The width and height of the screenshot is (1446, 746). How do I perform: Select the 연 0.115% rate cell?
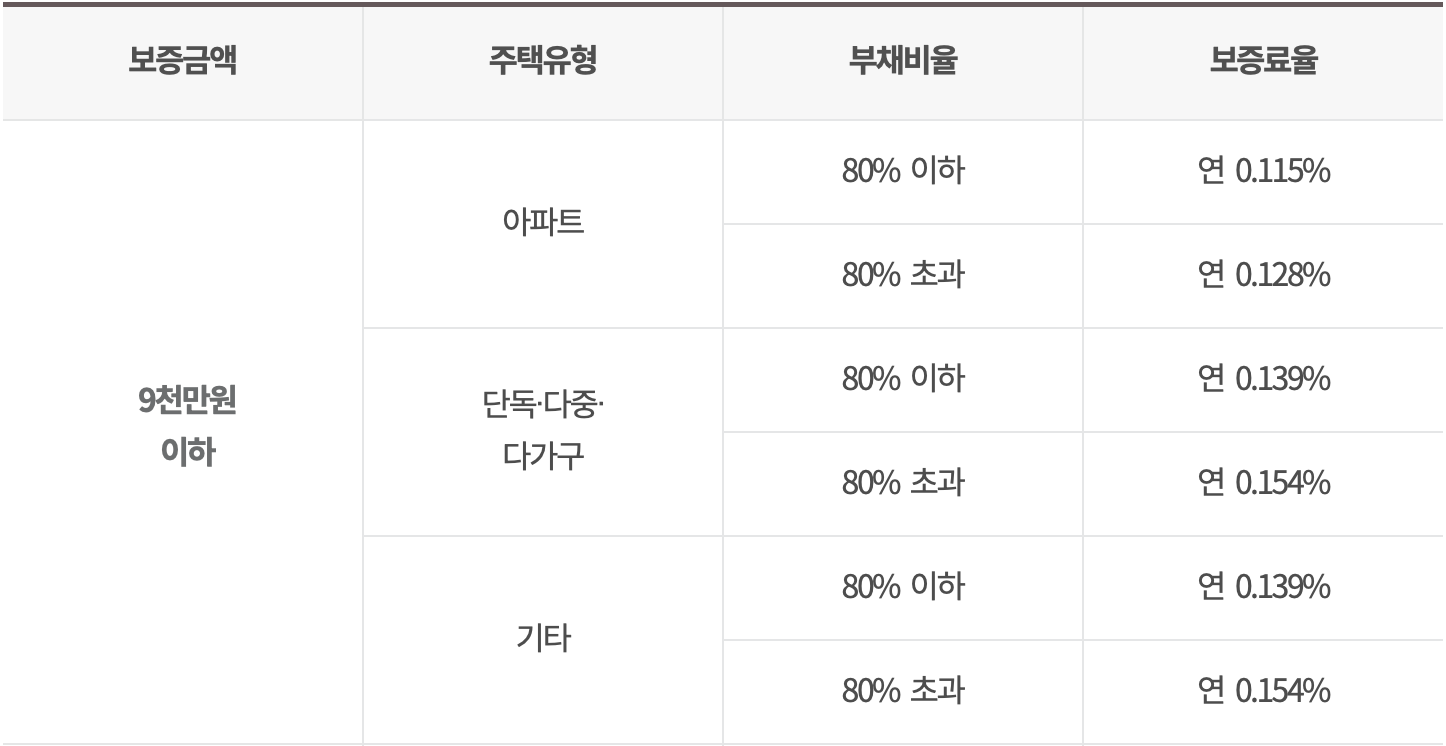1264,172
